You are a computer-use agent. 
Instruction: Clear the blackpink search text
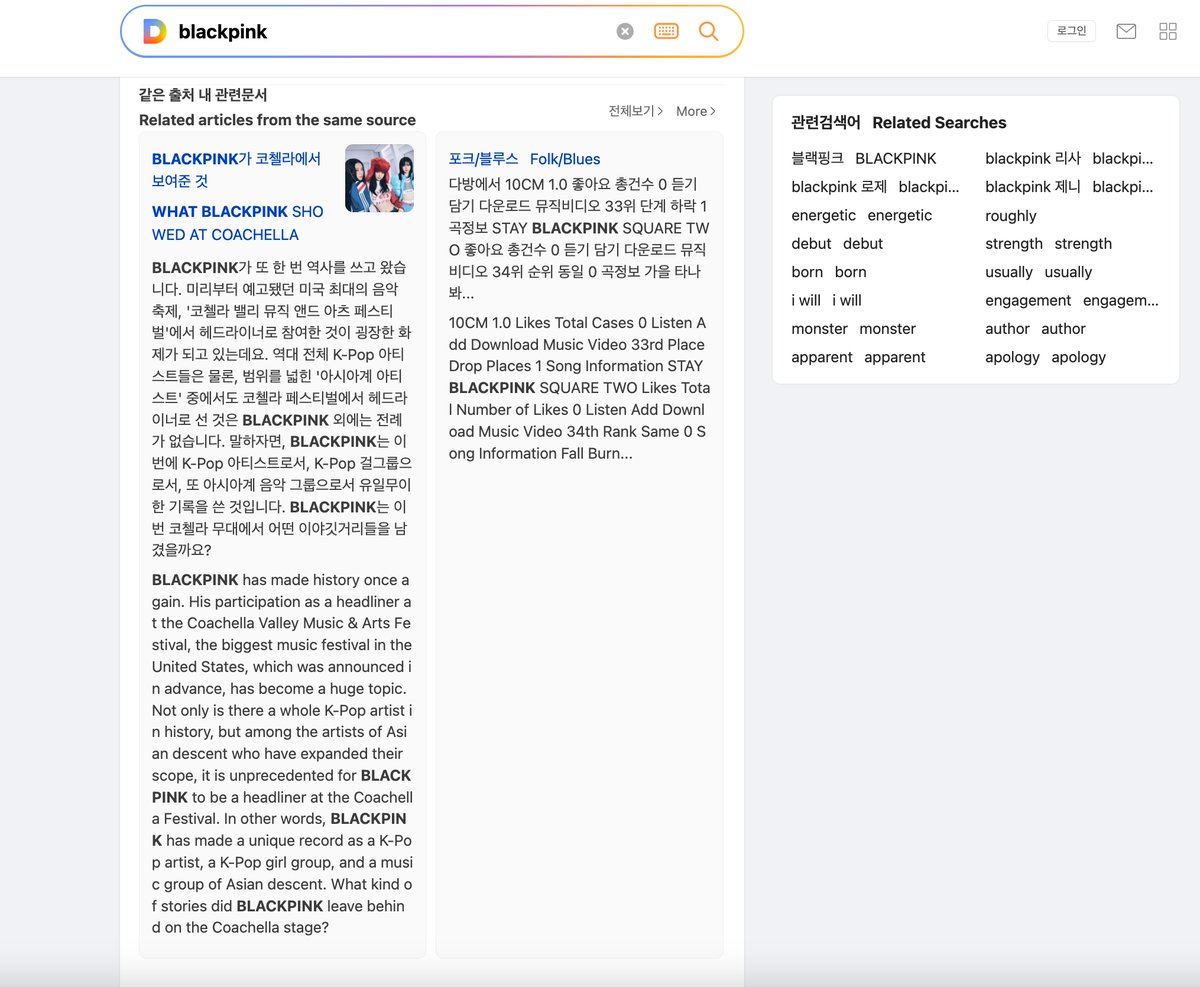tap(625, 31)
